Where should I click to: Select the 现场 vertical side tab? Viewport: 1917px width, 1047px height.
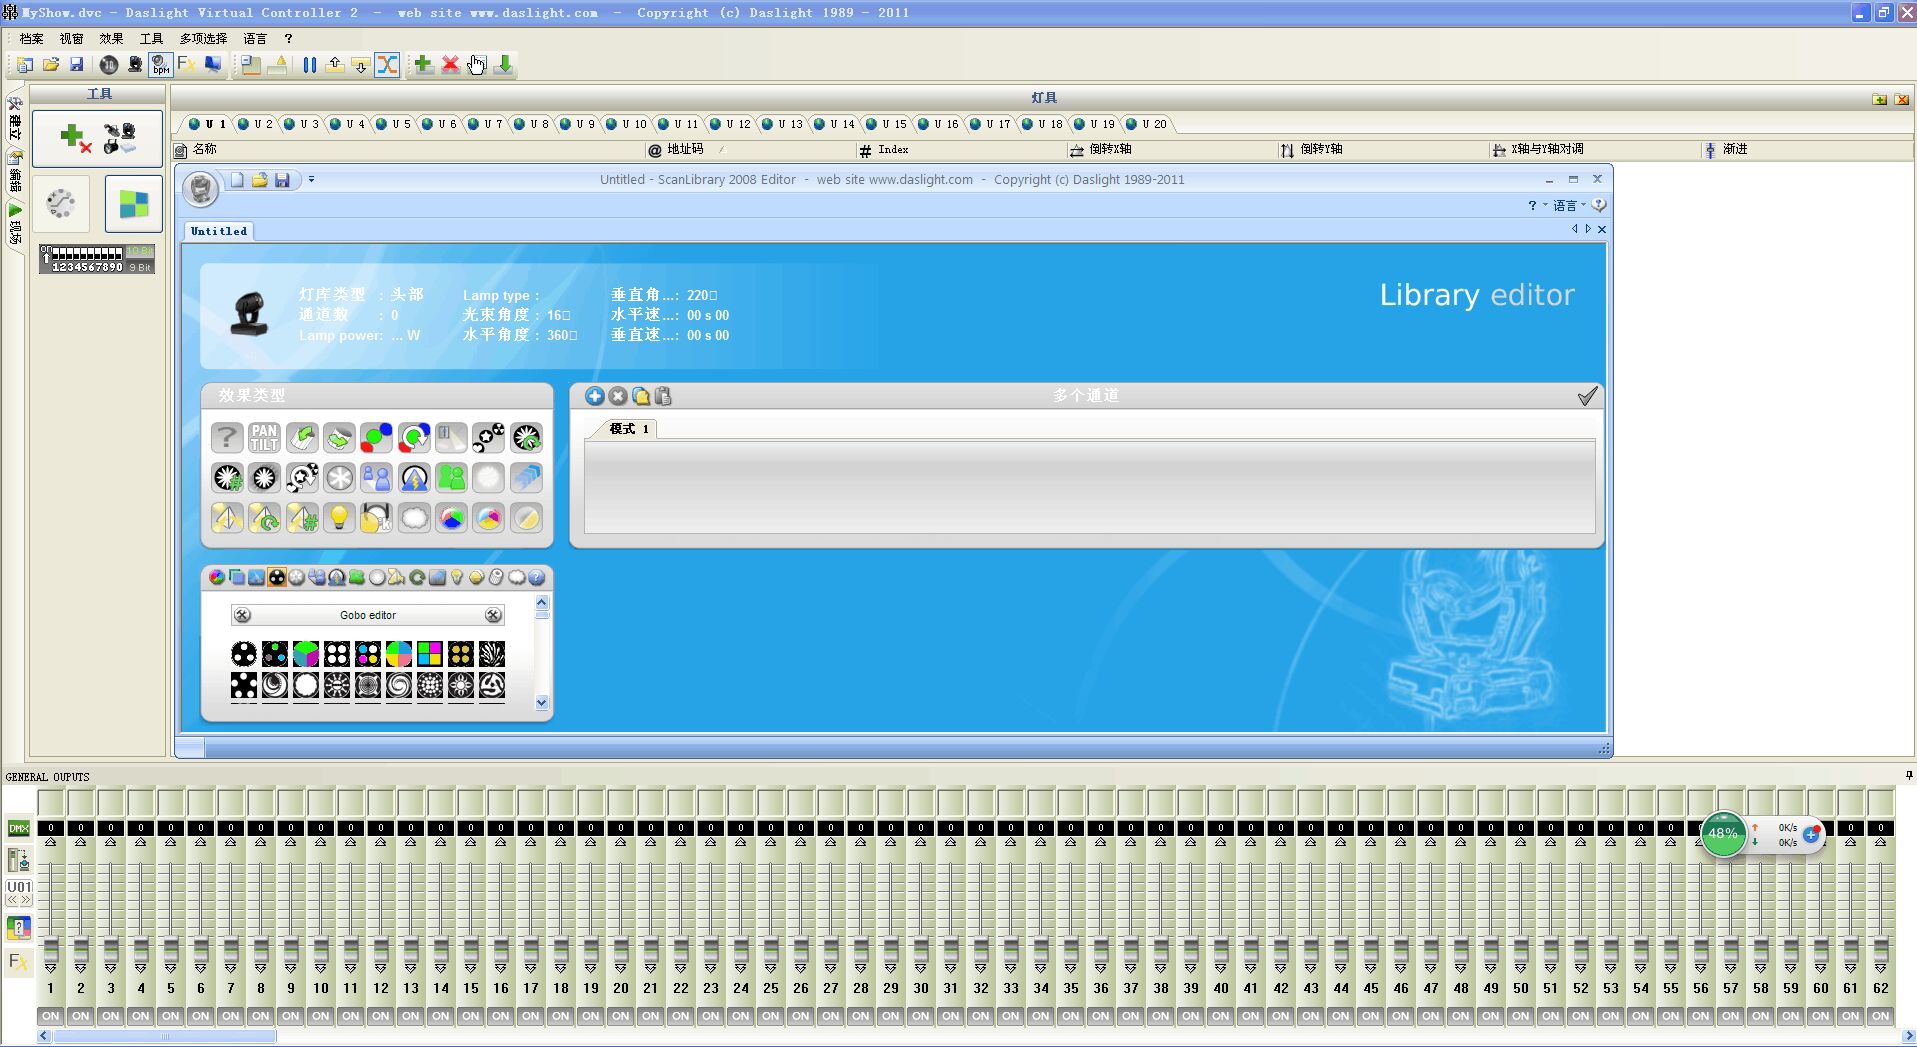click(x=15, y=225)
